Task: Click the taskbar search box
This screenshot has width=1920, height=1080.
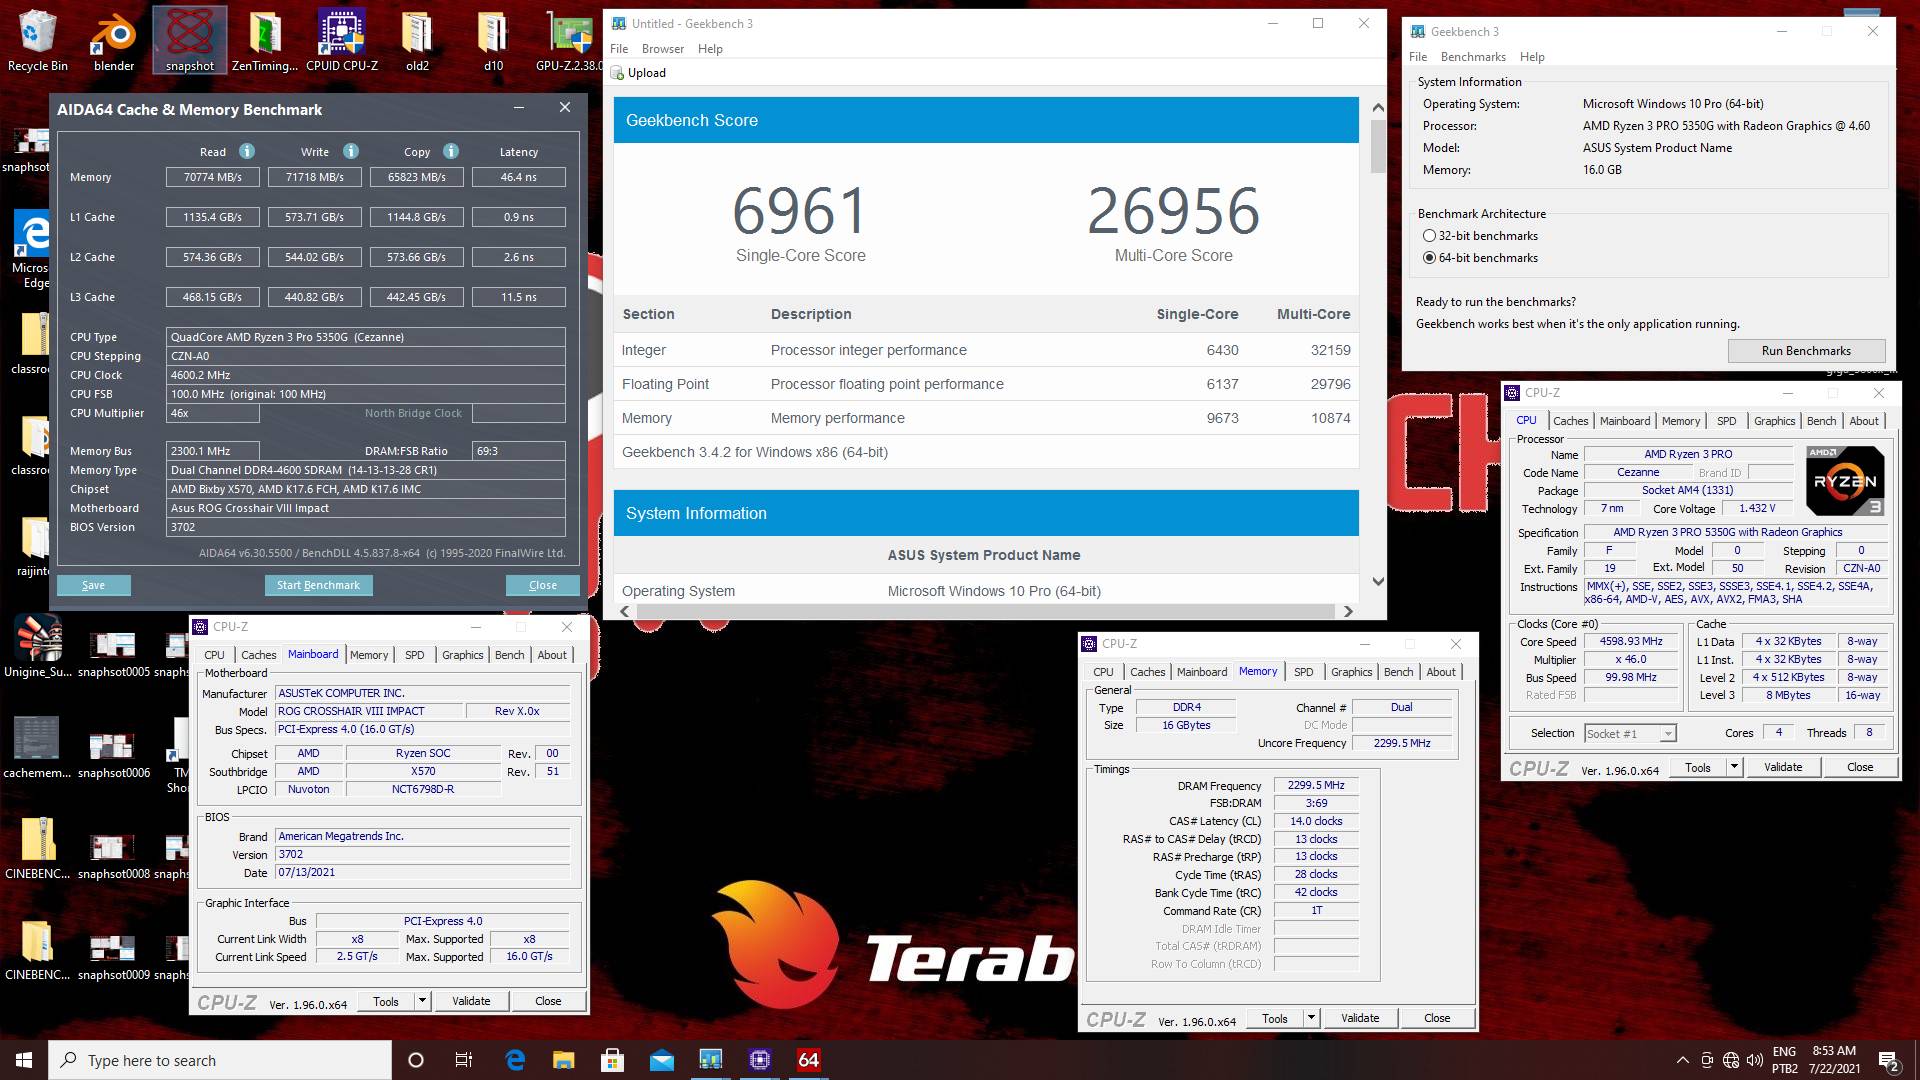Action: [x=220, y=1060]
